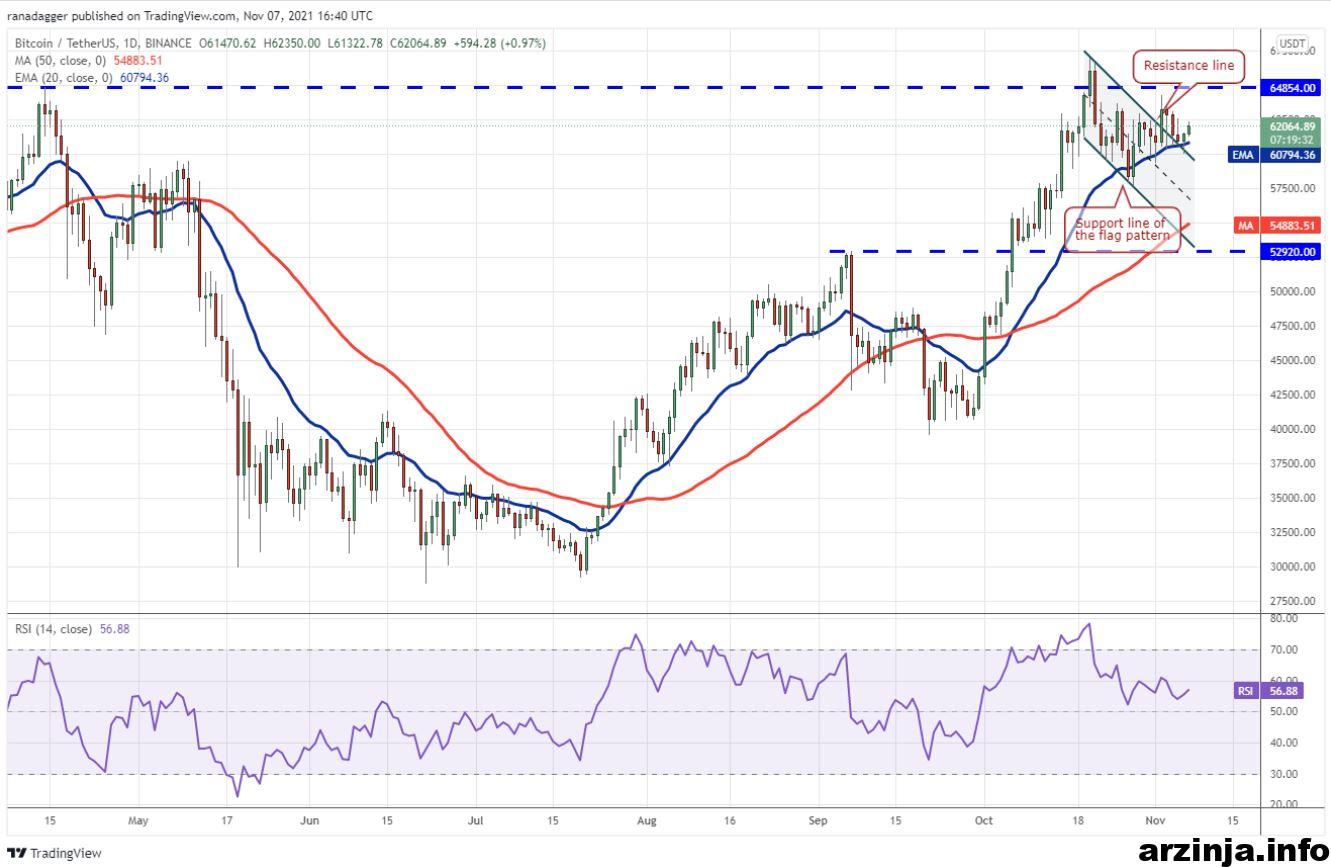Click the 42500.00 price axis label

click(x=1294, y=395)
